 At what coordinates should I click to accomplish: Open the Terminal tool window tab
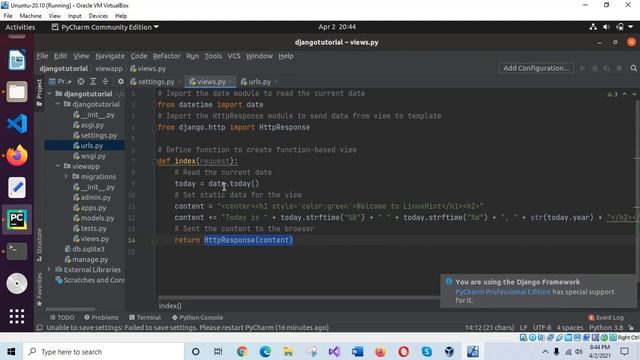145,317
